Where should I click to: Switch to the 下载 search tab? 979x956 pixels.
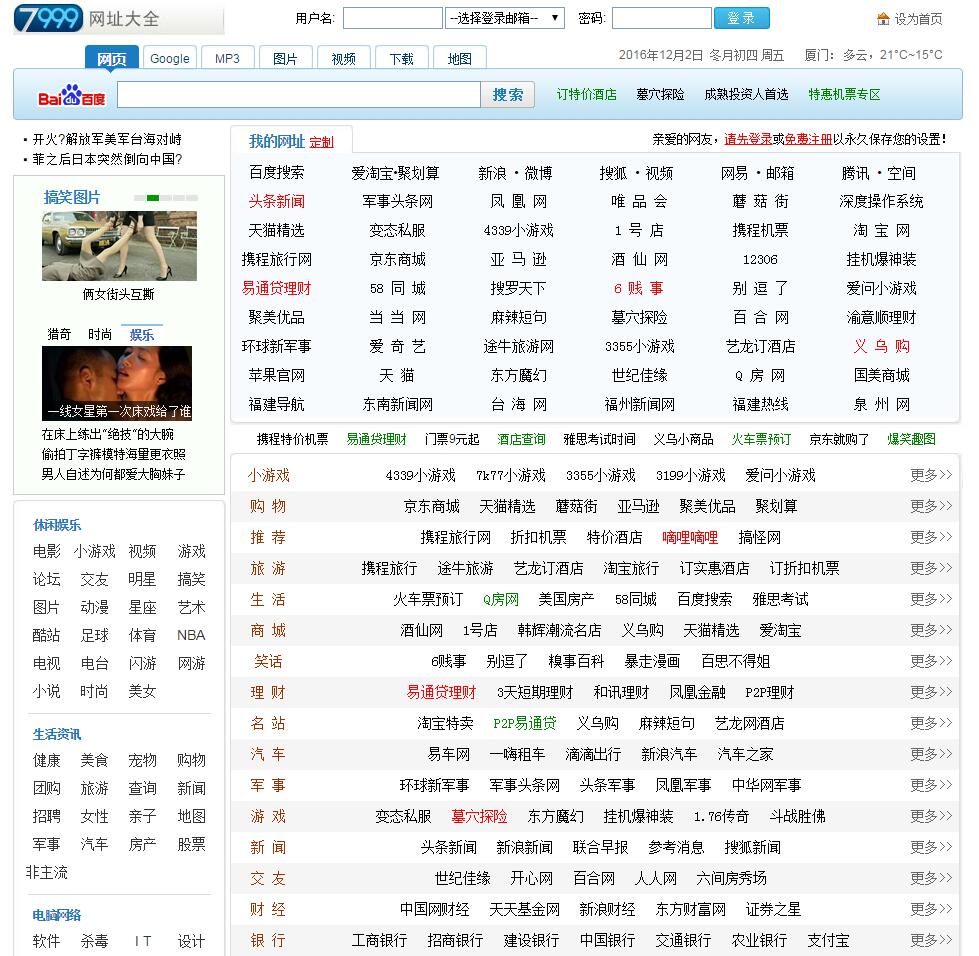[401, 59]
